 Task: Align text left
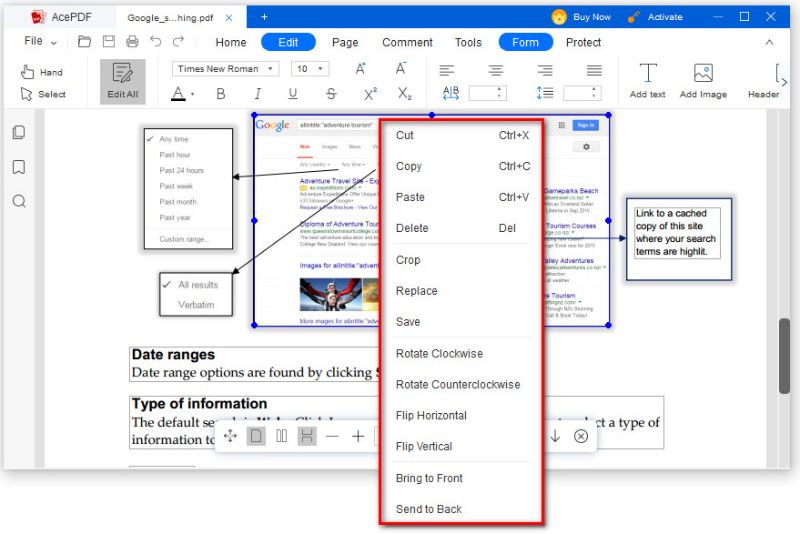coord(447,70)
